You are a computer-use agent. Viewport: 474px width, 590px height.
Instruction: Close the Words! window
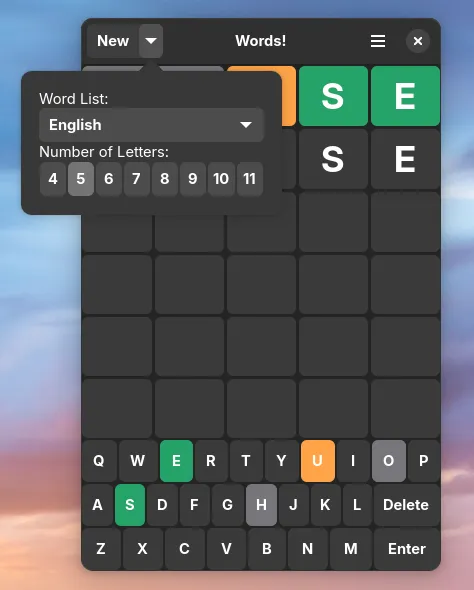(x=418, y=41)
